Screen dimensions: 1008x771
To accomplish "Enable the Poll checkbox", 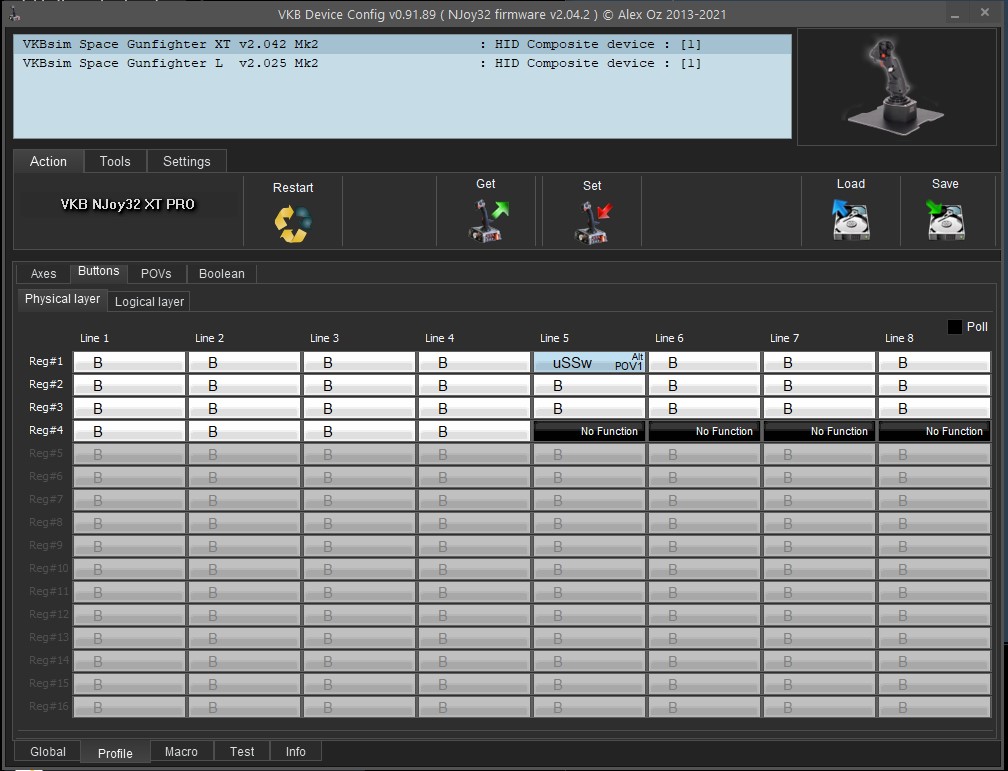I will tap(955, 327).
